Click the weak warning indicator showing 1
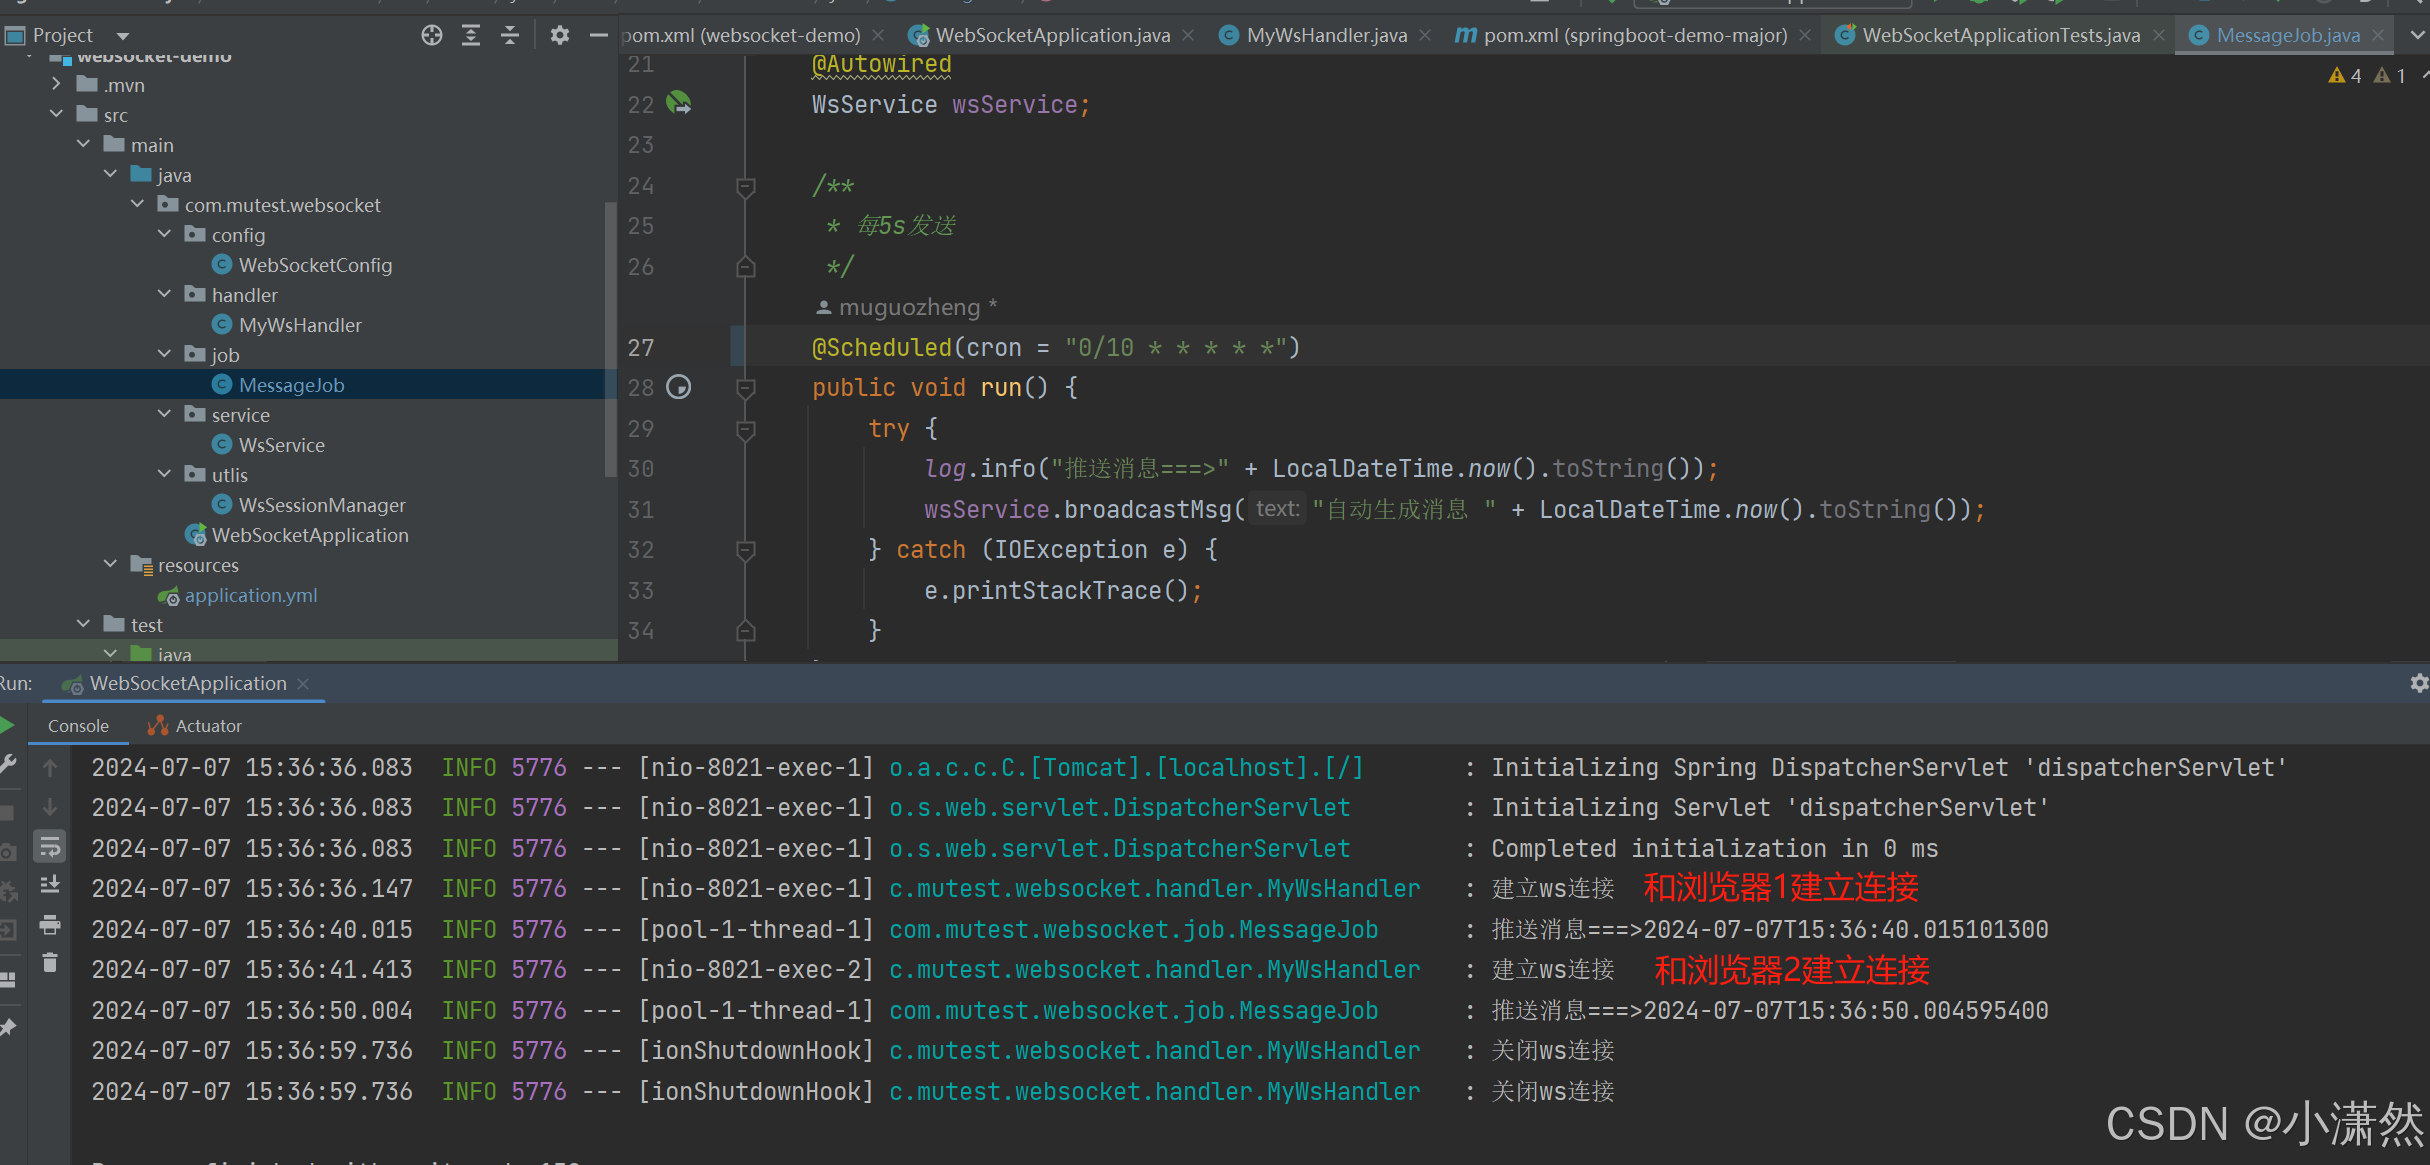Image resolution: width=2430 pixels, height=1165 pixels. 2389,76
